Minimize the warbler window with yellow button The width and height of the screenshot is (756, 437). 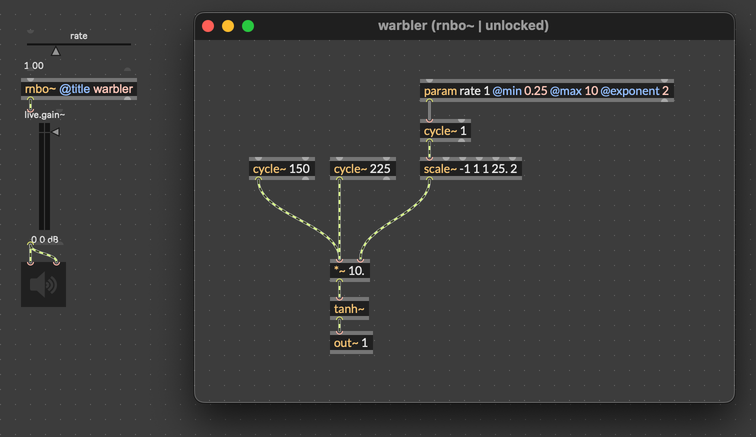228,26
